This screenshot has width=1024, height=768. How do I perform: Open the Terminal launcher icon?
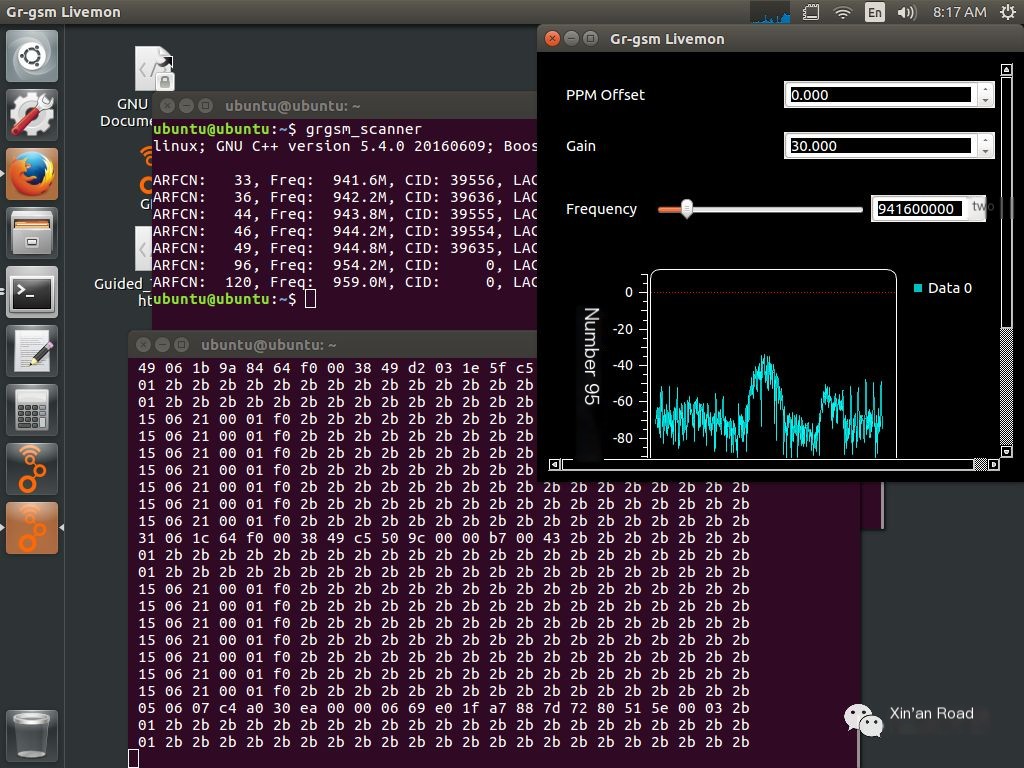point(32,292)
